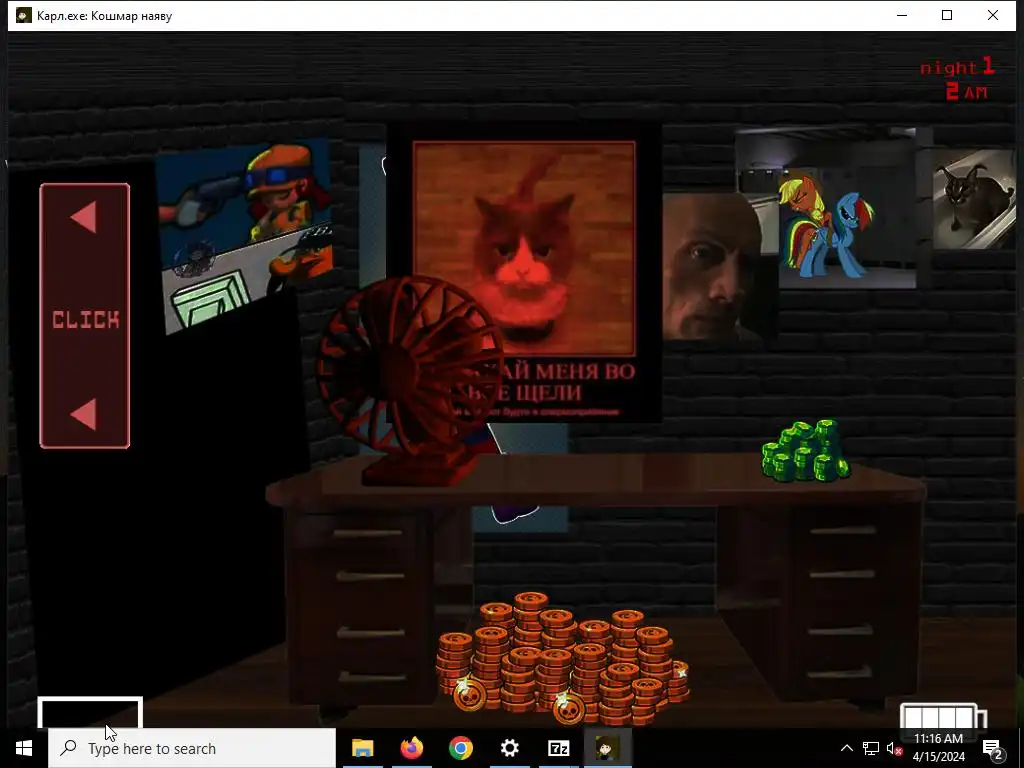Click the muted volume tray icon

pos(894,748)
